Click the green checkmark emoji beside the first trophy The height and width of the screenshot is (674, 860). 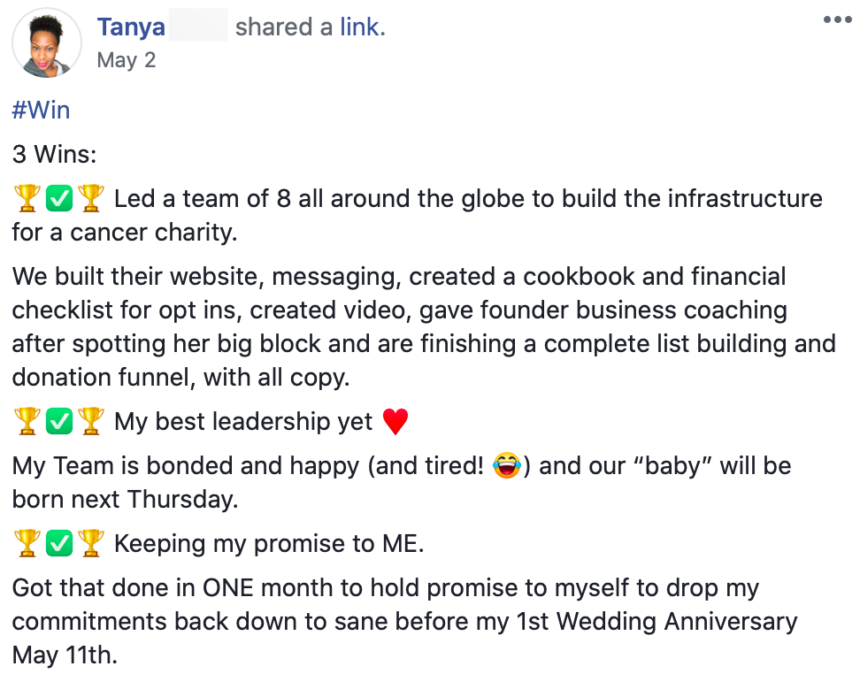pyautogui.click(x=57, y=198)
